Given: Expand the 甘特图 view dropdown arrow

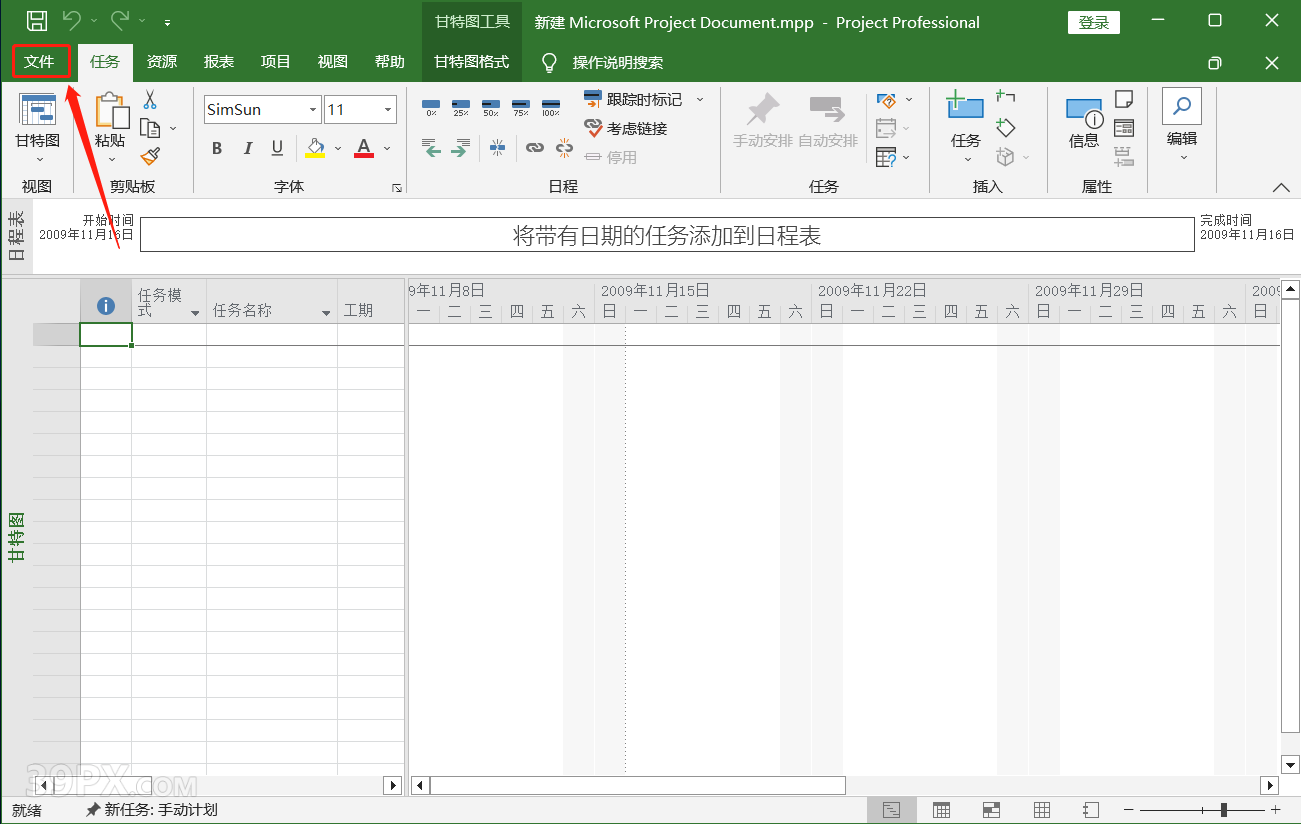Looking at the screenshot, I should 40,160.
